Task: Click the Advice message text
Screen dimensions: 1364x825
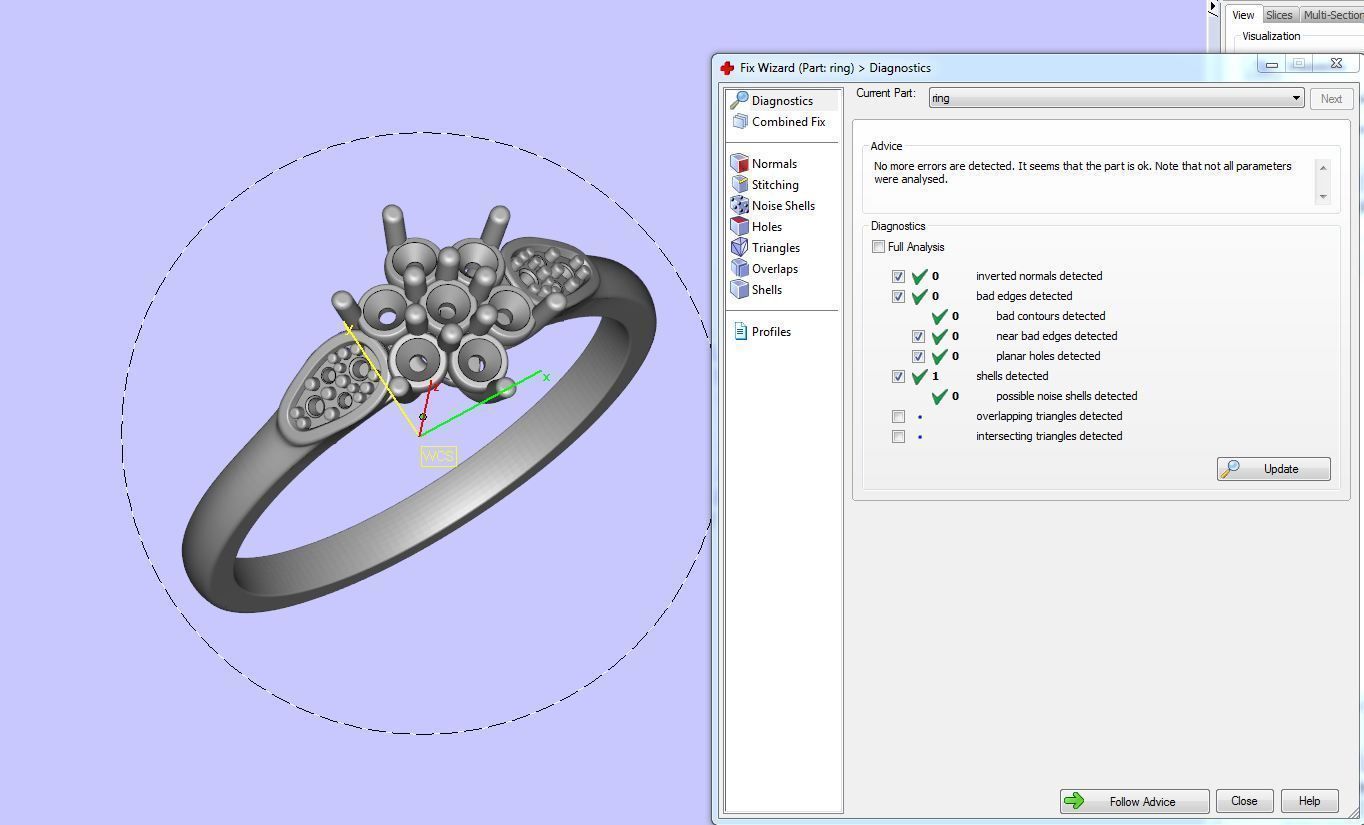Action: [1082, 173]
